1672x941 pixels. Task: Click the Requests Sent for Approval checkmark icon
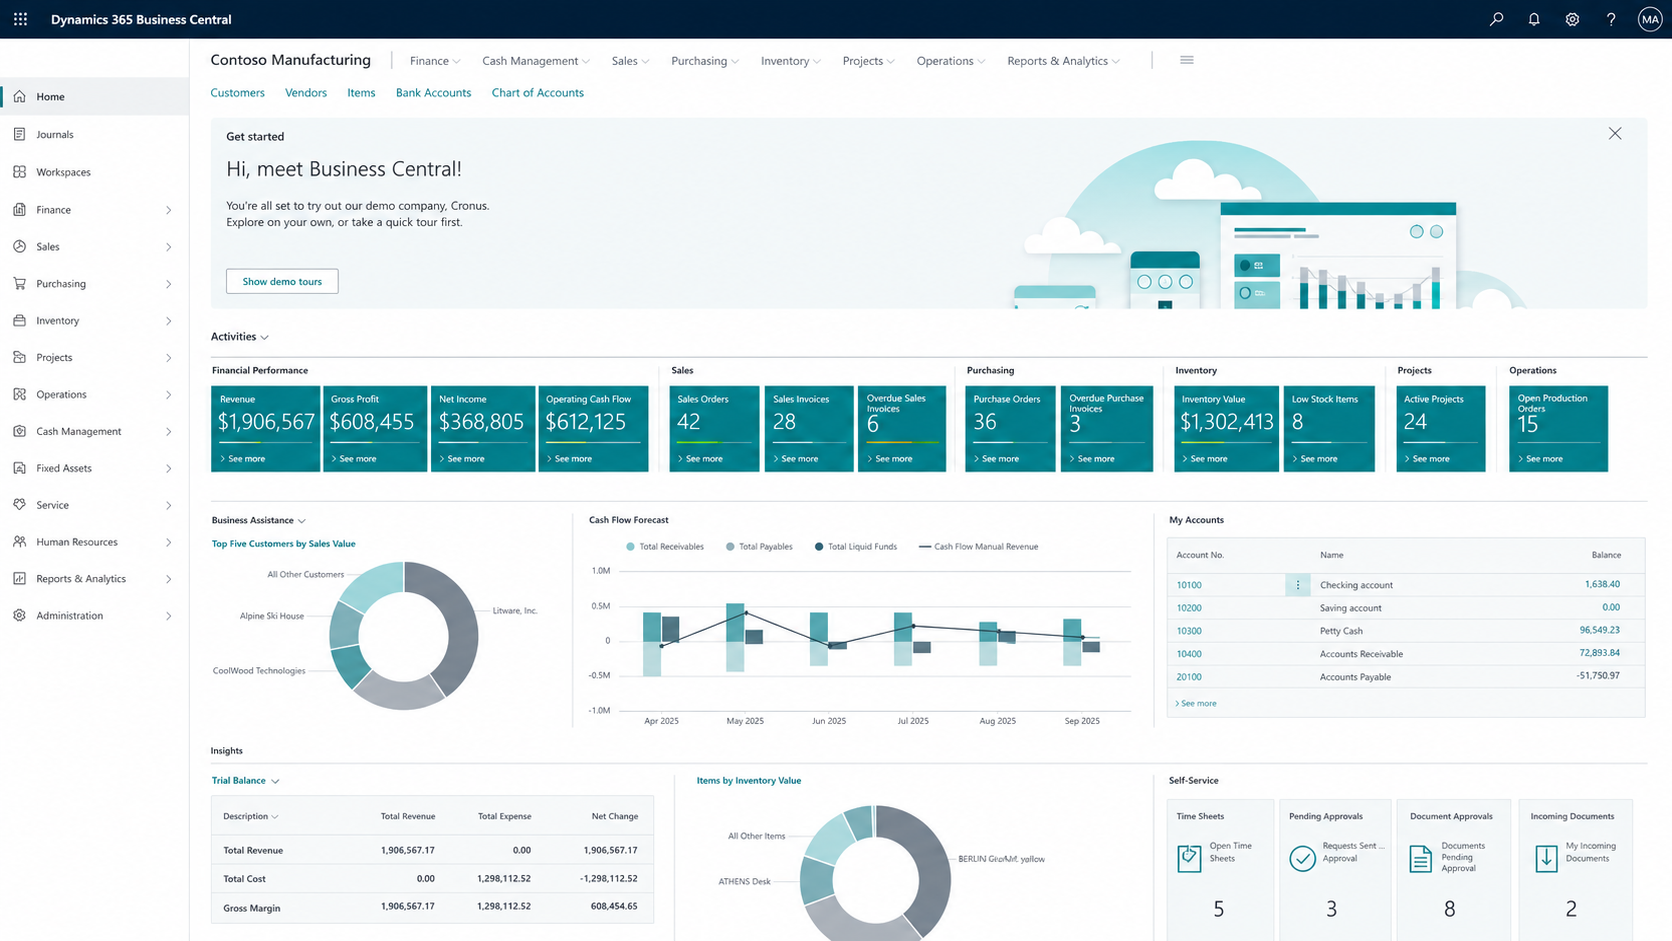click(x=1302, y=858)
